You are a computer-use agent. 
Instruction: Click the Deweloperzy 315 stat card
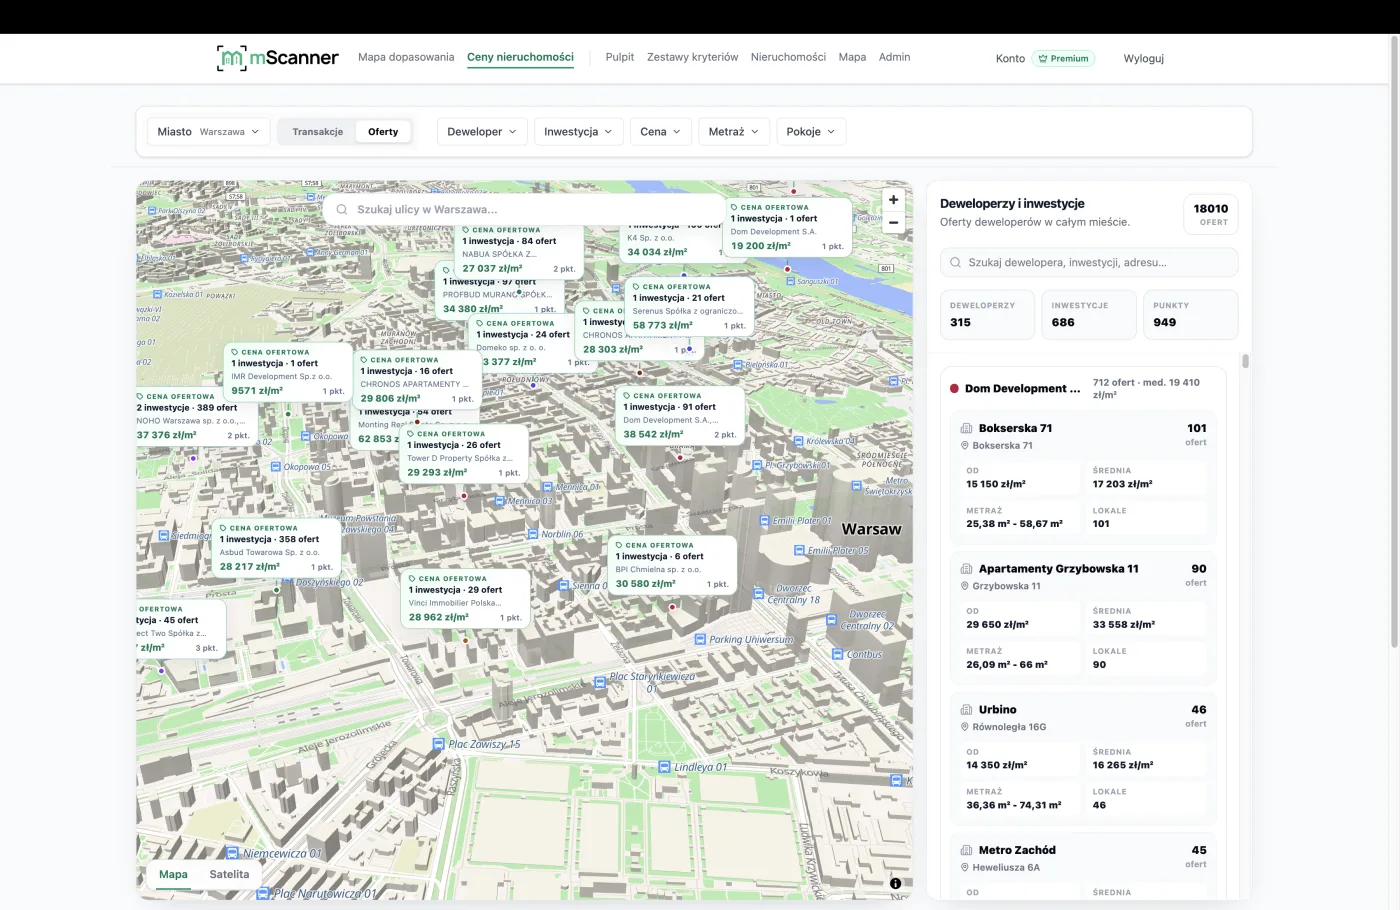tap(987, 315)
